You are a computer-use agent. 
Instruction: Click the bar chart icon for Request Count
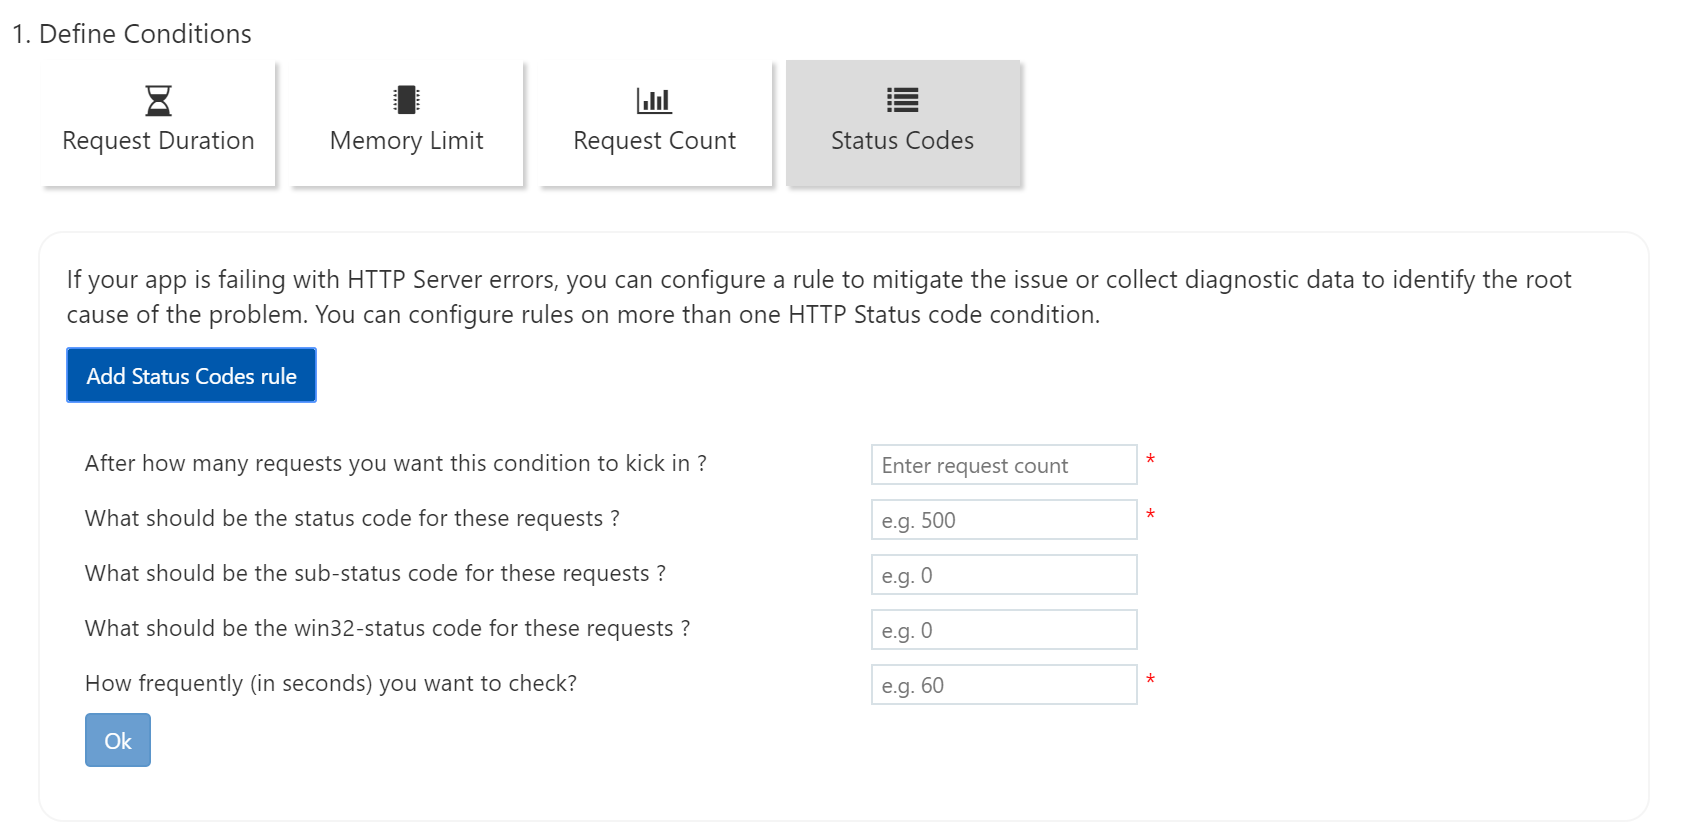tap(654, 100)
